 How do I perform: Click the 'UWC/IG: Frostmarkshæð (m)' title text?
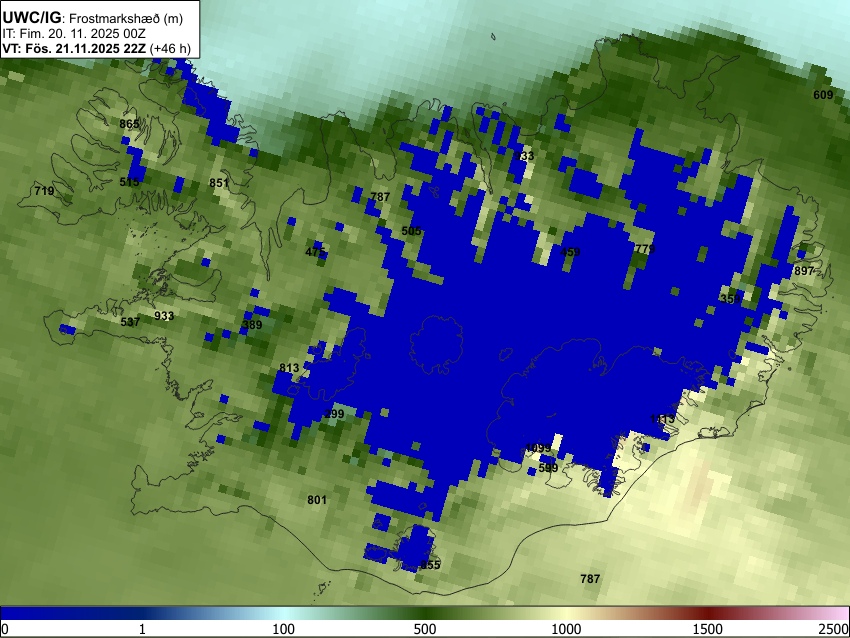tap(93, 18)
